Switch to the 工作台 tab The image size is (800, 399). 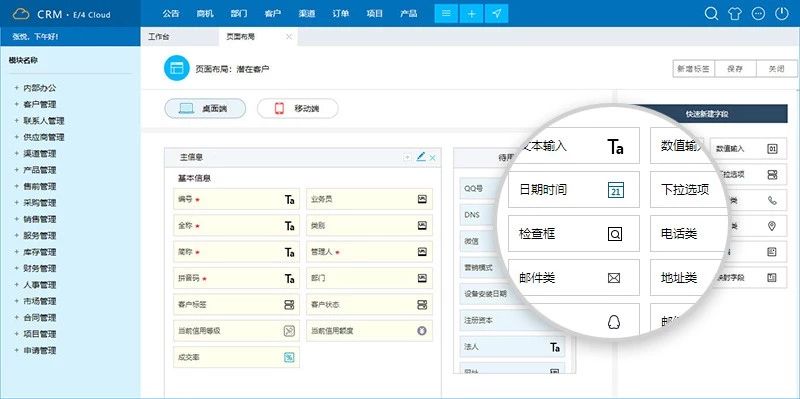(x=159, y=37)
